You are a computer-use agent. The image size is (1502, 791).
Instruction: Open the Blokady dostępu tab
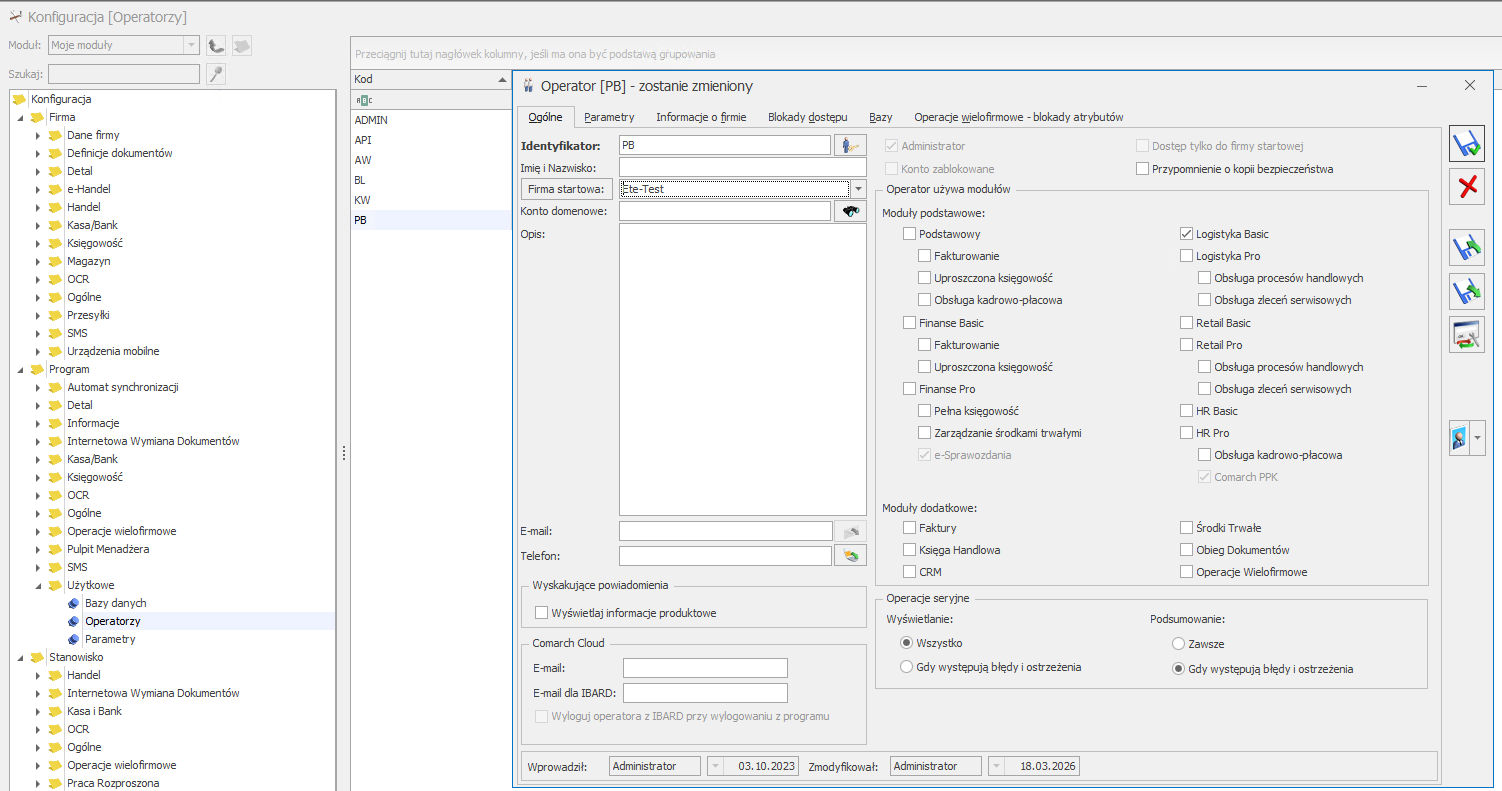click(x=808, y=117)
